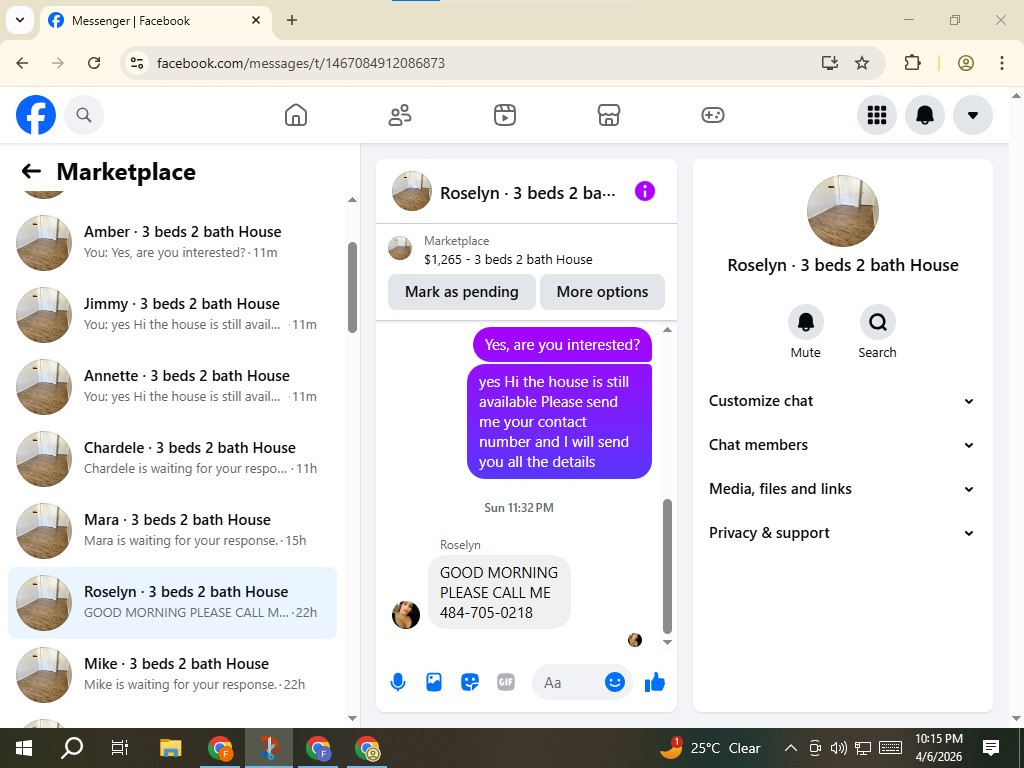Click the listing title $1,265 - 3 beds 2 bath House
1024x768 pixels.
click(x=508, y=259)
